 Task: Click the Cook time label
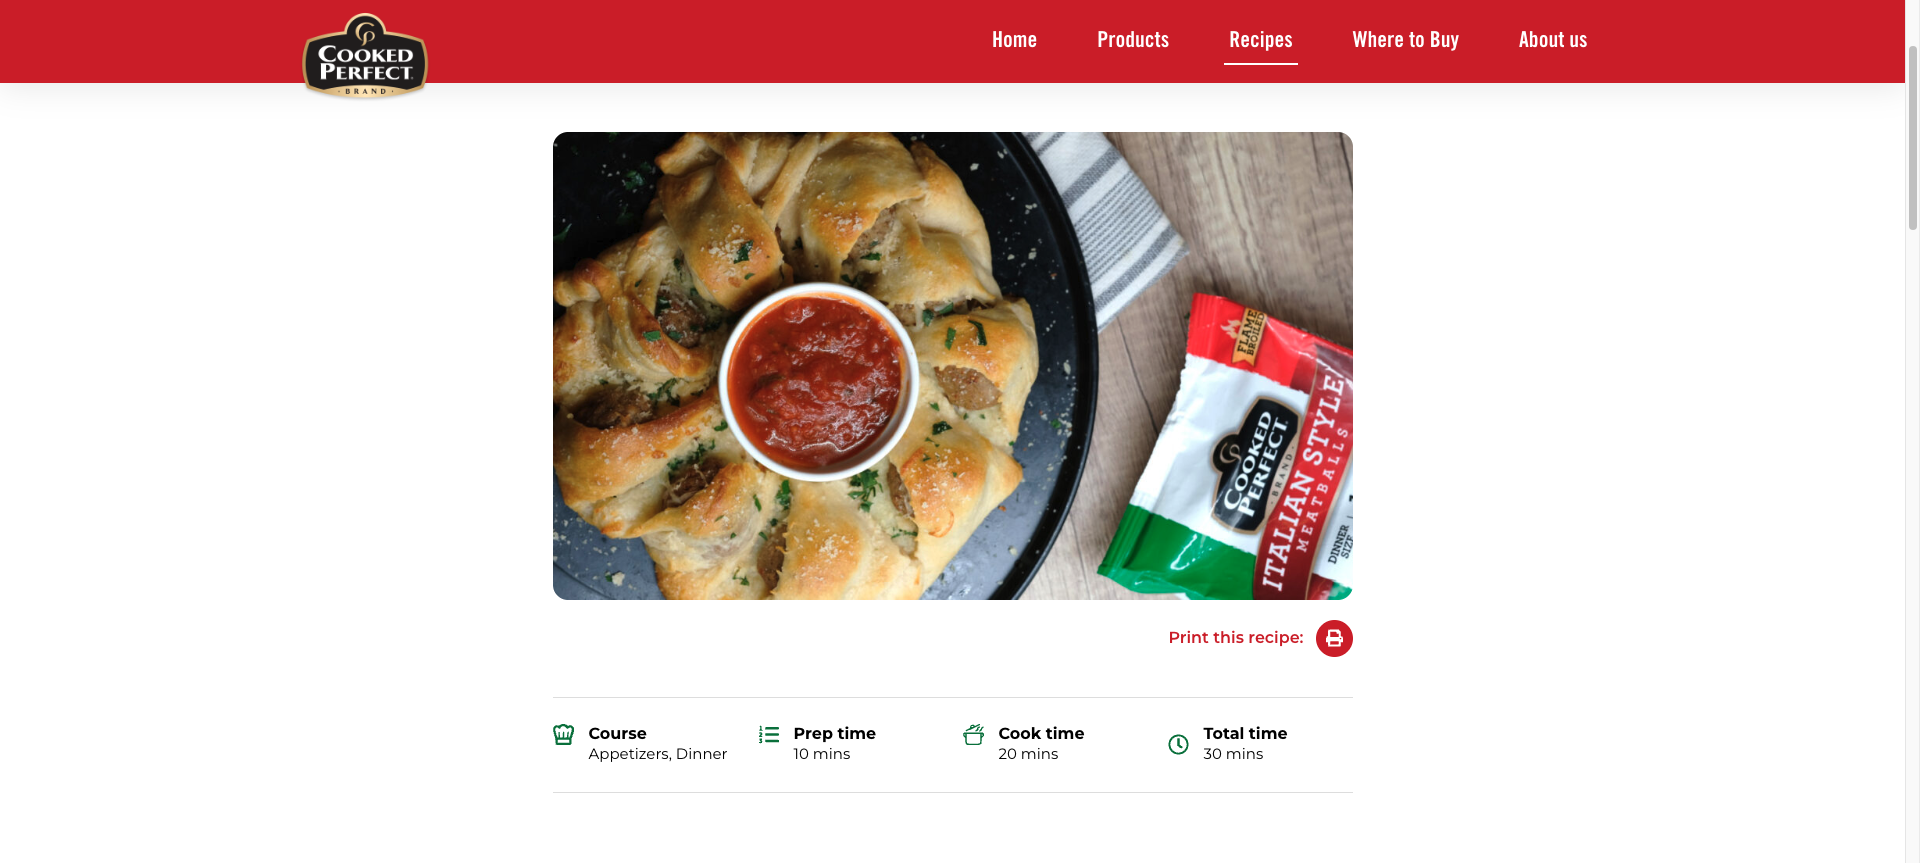point(1041,733)
